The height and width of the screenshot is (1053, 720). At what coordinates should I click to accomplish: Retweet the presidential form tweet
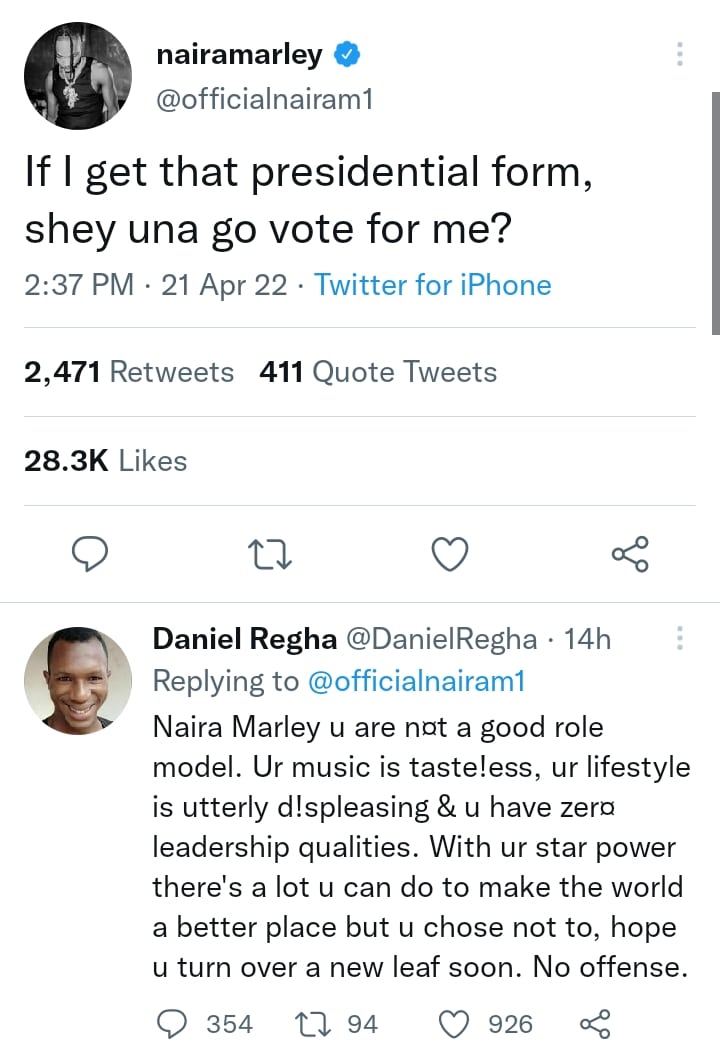[x=270, y=553]
